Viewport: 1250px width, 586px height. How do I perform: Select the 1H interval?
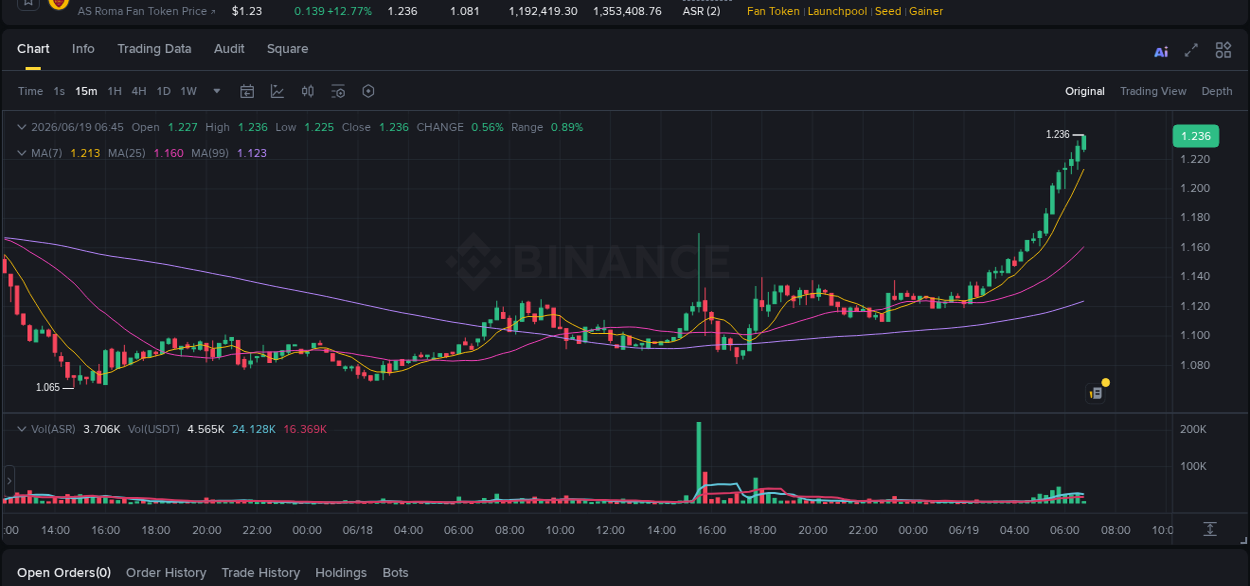[x=115, y=91]
